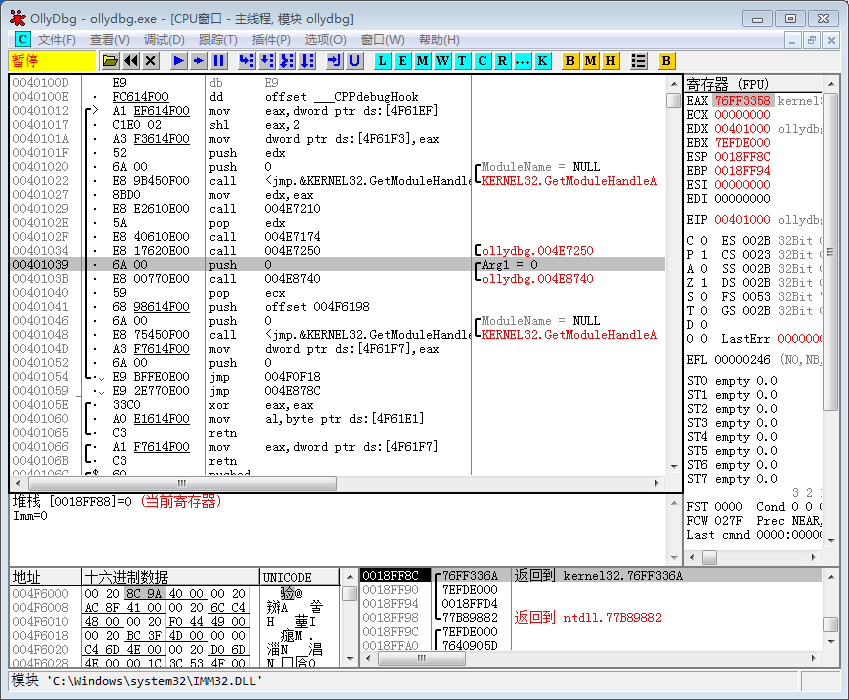The height and width of the screenshot is (700, 849).
Task: Click the disassembly horizontal scrollbar thumb
Action: tap(182, 483)
